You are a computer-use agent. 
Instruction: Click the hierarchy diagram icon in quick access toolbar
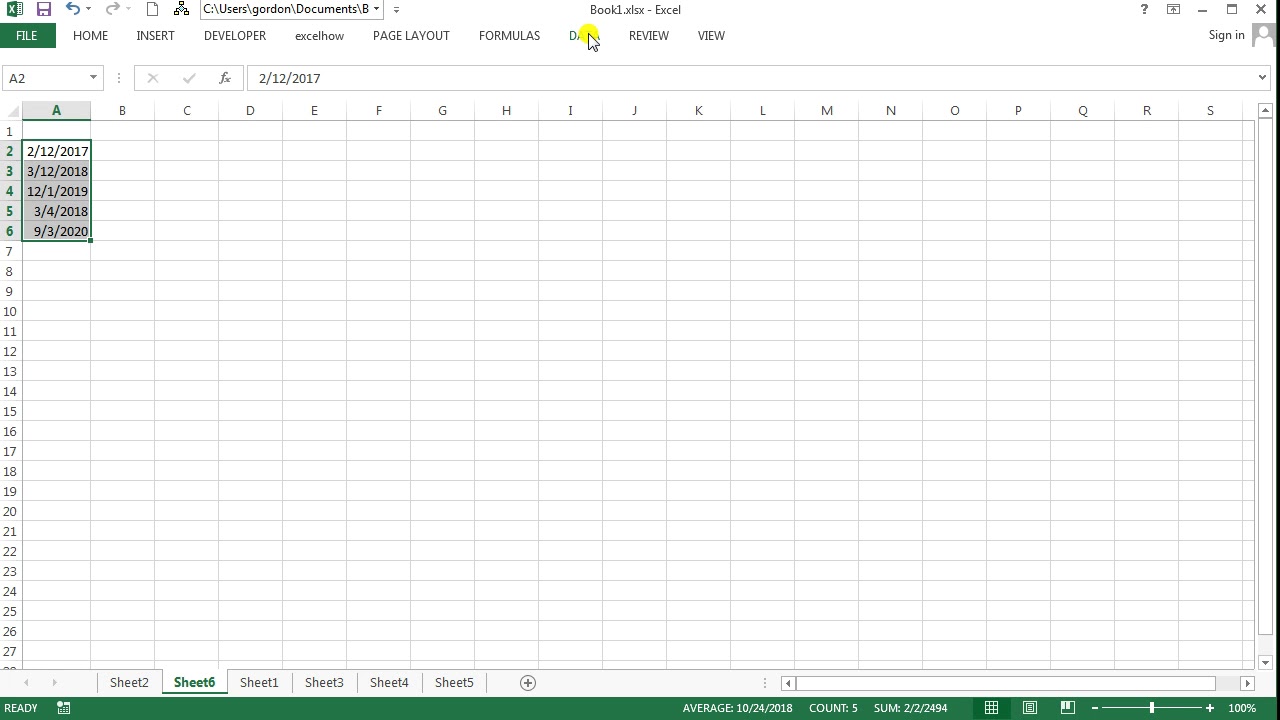tap(181, 9)
